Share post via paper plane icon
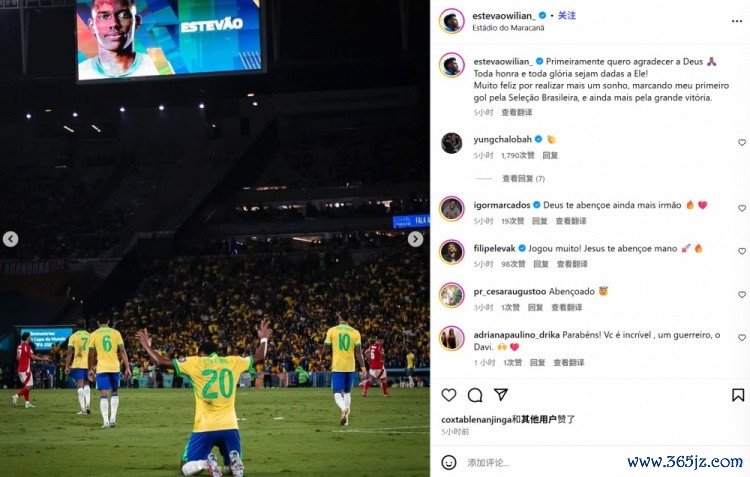 [501, 395]
